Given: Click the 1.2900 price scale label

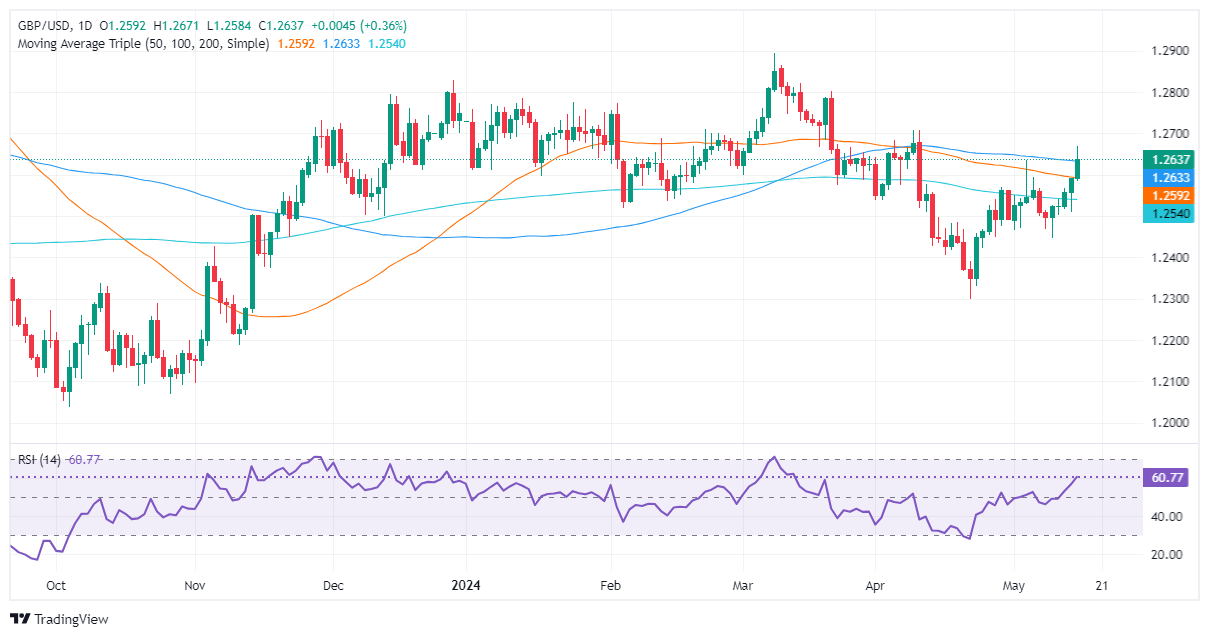Looking at the screenshot, I should tap(1172, 51).
